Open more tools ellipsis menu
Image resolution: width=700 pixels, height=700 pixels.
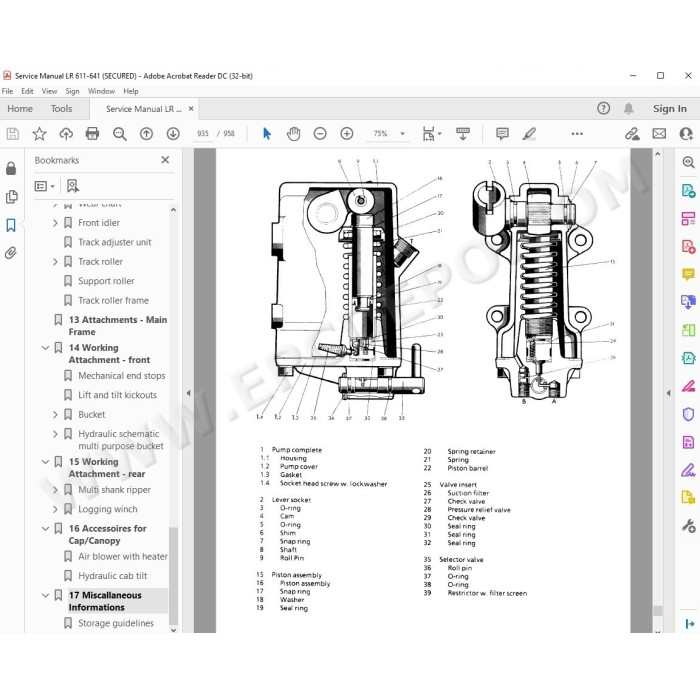pyautogui.click(x=577, y=133)
